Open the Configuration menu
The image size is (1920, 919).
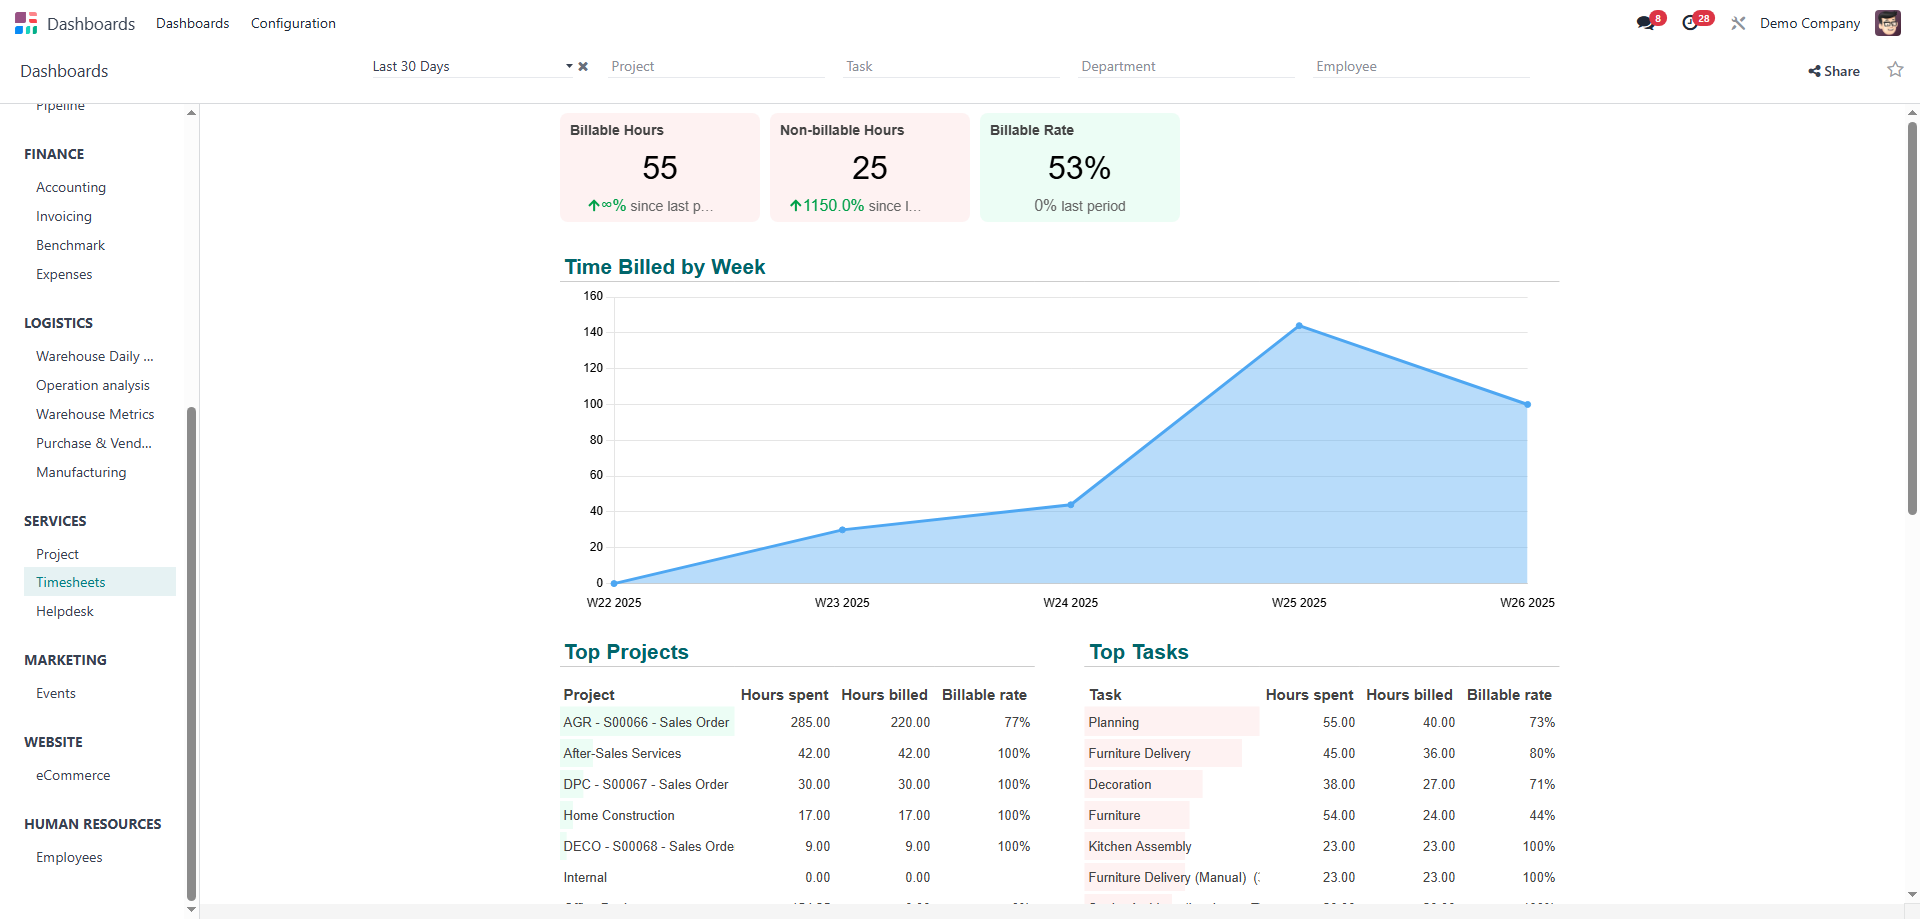click(293, 23)
